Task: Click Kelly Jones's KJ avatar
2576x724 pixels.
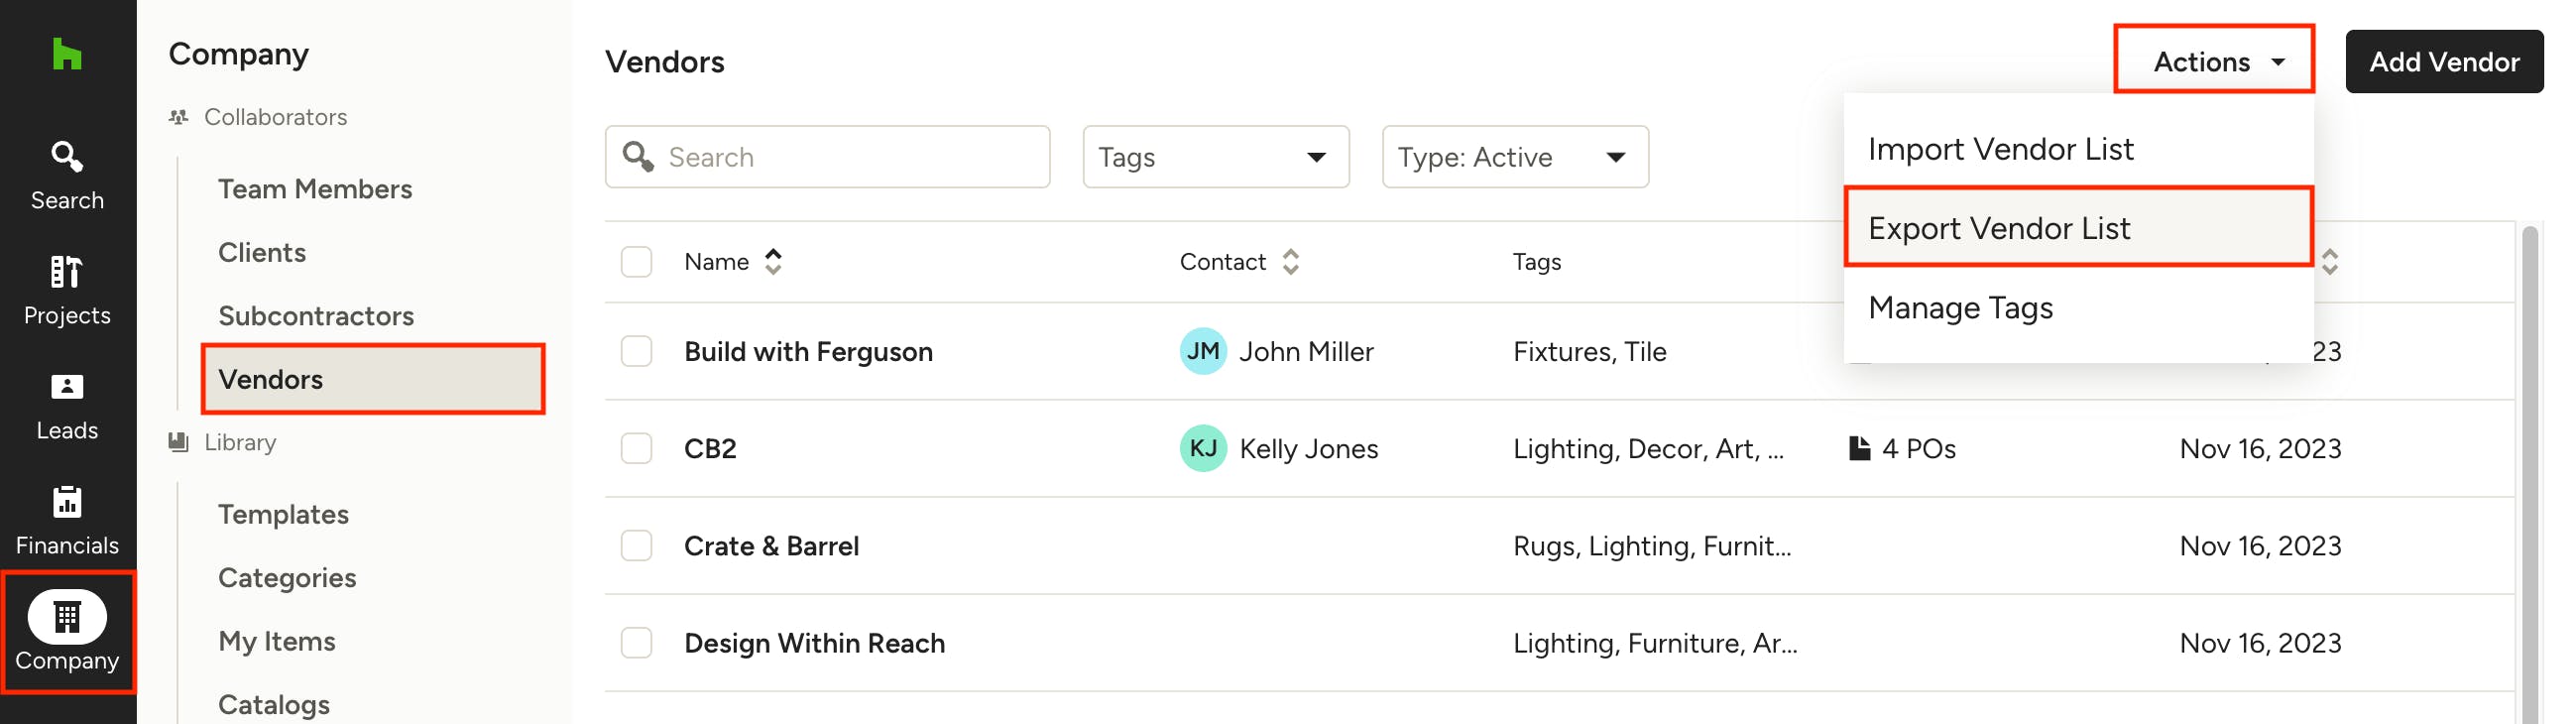Action: [1203, 448]
